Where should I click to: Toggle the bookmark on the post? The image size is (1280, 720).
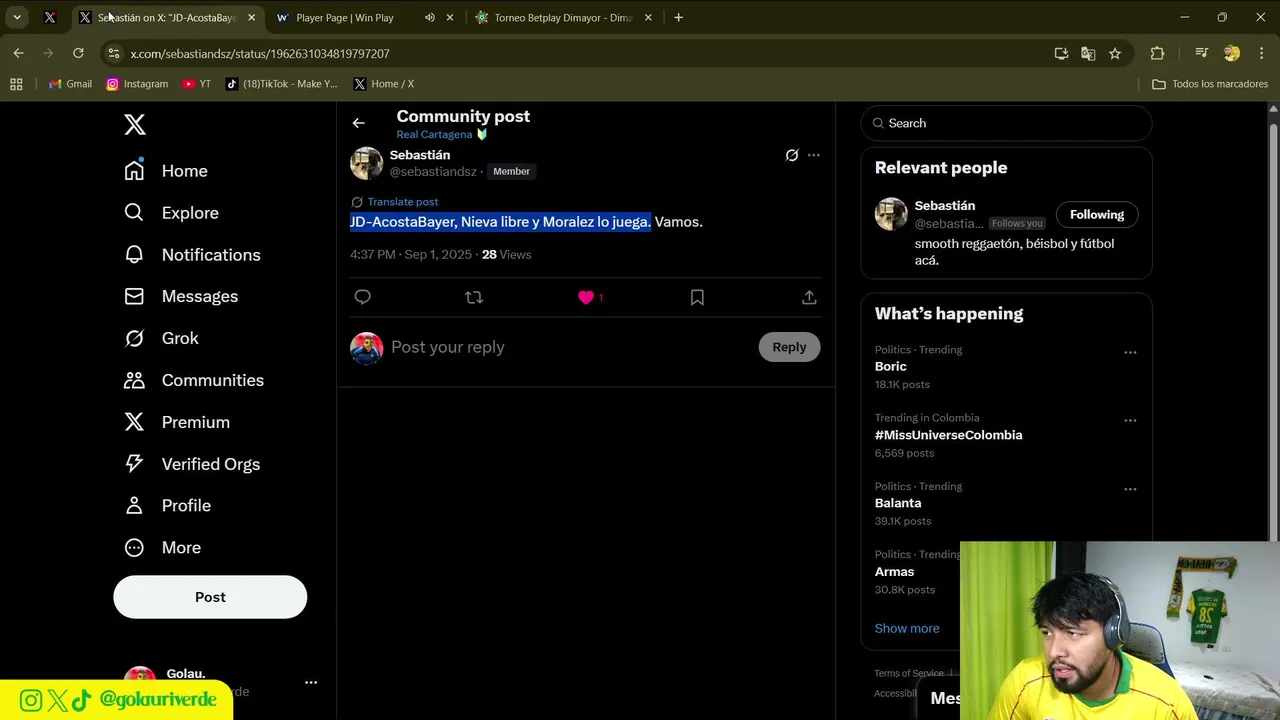click(x=697, y=297)
